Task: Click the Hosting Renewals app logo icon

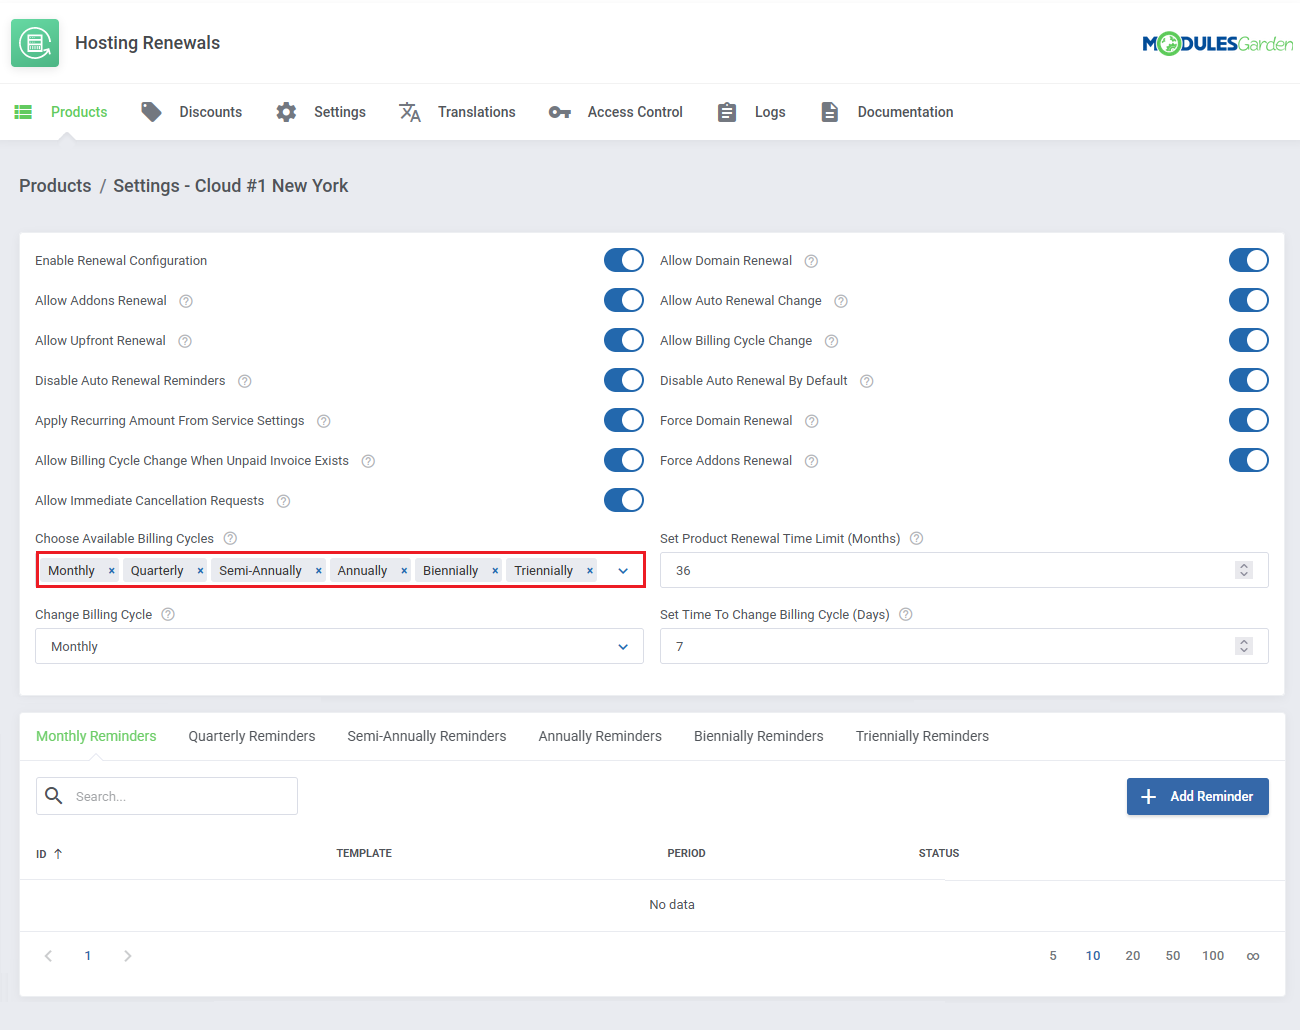Action: (x=35, y=43)
